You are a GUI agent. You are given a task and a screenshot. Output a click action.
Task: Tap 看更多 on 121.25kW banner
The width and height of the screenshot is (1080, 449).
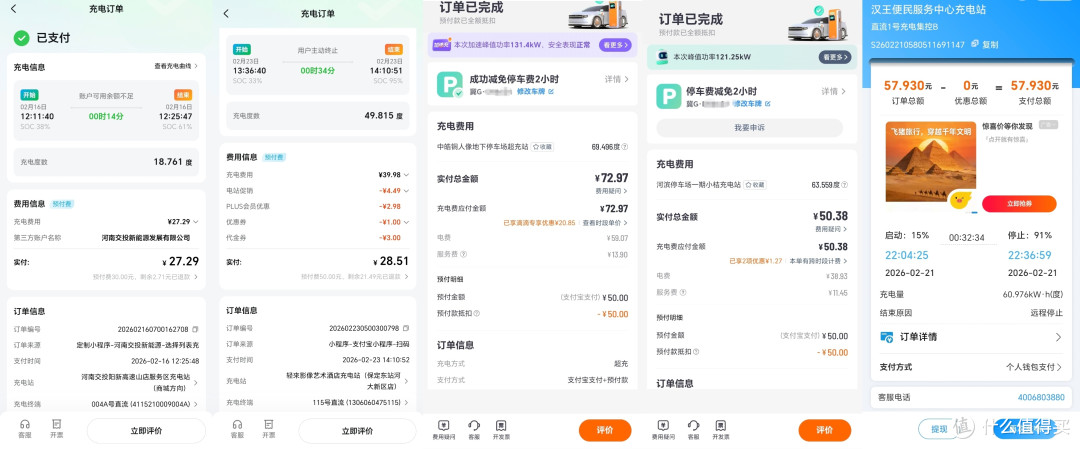[834, 57]
